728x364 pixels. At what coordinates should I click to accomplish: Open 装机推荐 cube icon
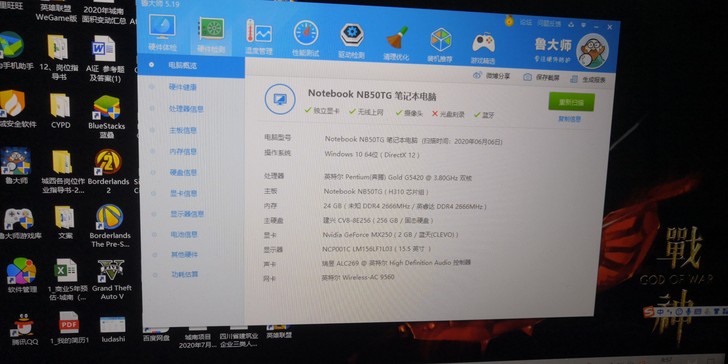(440, 44)
